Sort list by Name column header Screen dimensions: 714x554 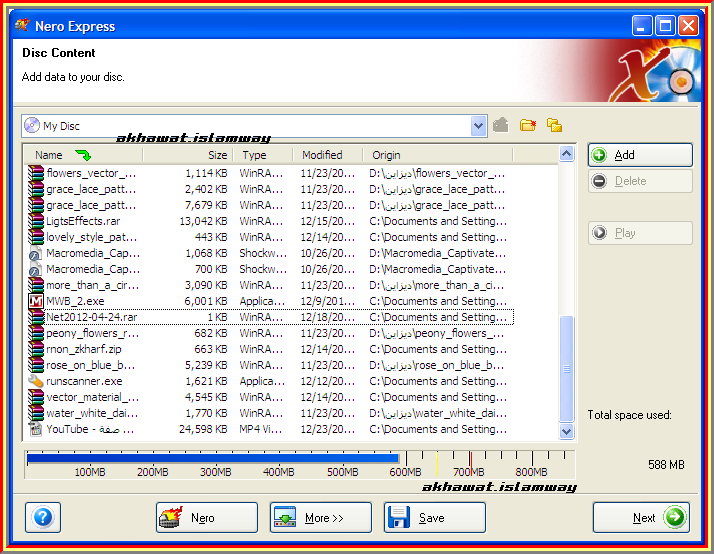tap(83, 155)
